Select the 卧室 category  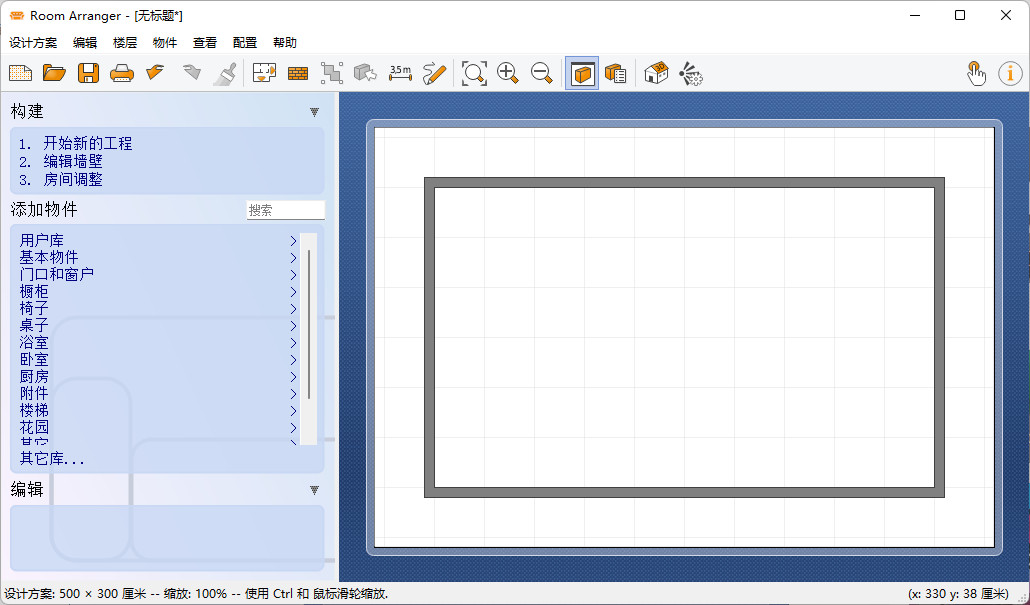[x=158, y=360]
